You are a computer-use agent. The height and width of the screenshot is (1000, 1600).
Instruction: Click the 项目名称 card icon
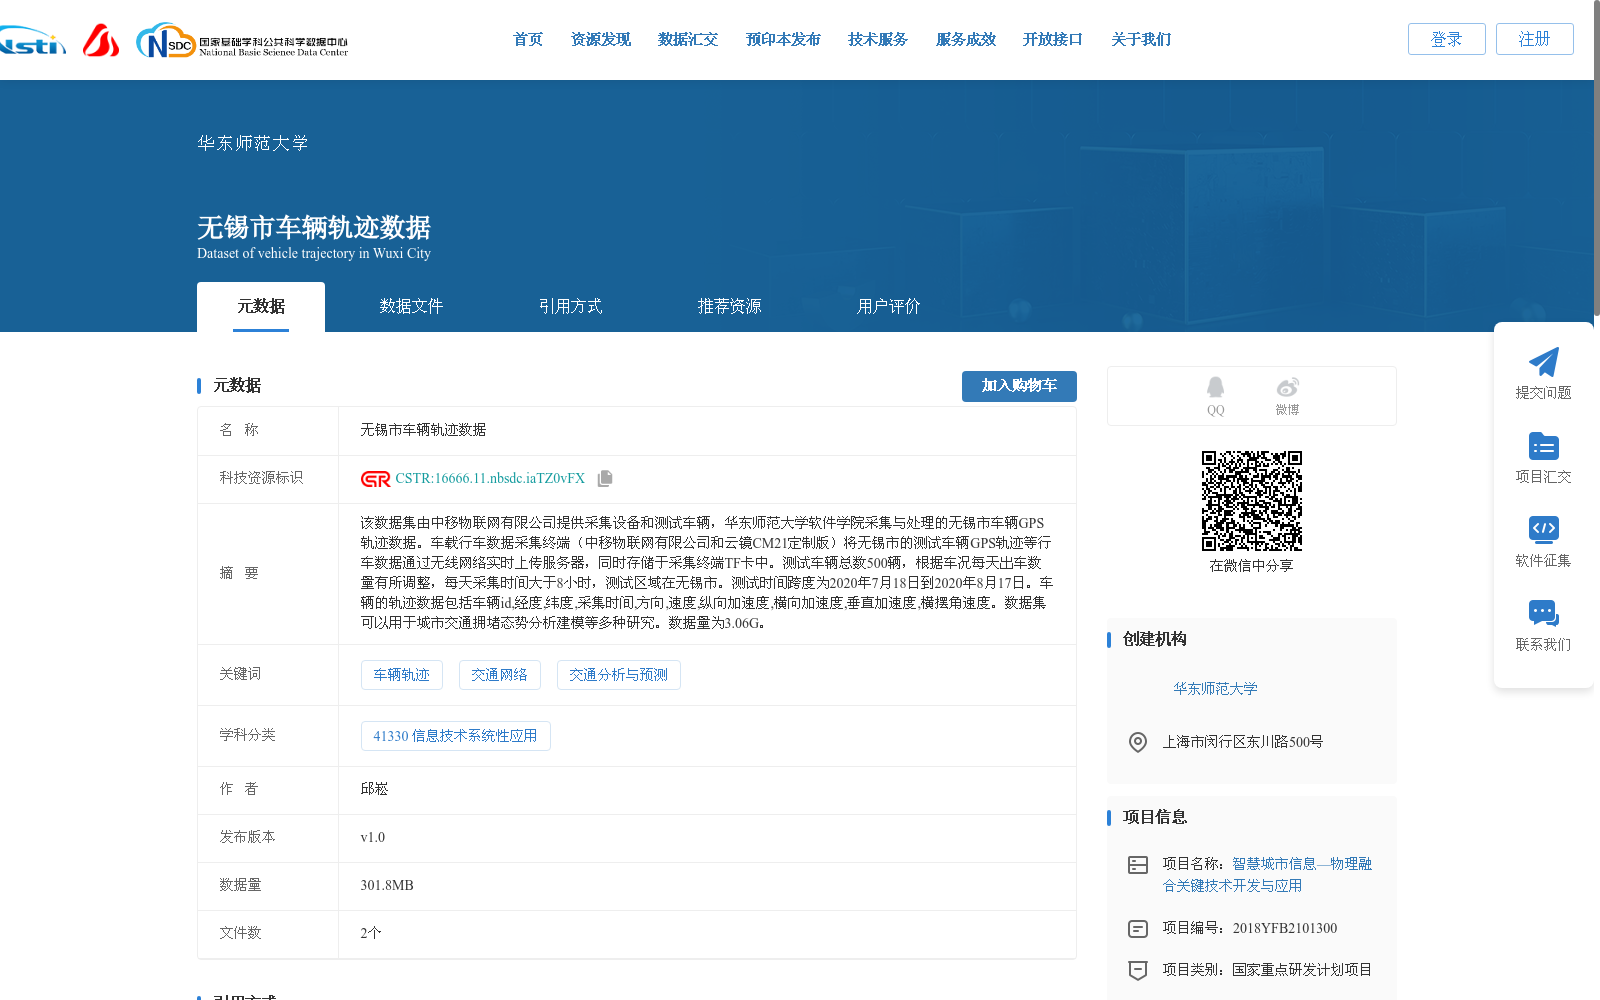1138,865
